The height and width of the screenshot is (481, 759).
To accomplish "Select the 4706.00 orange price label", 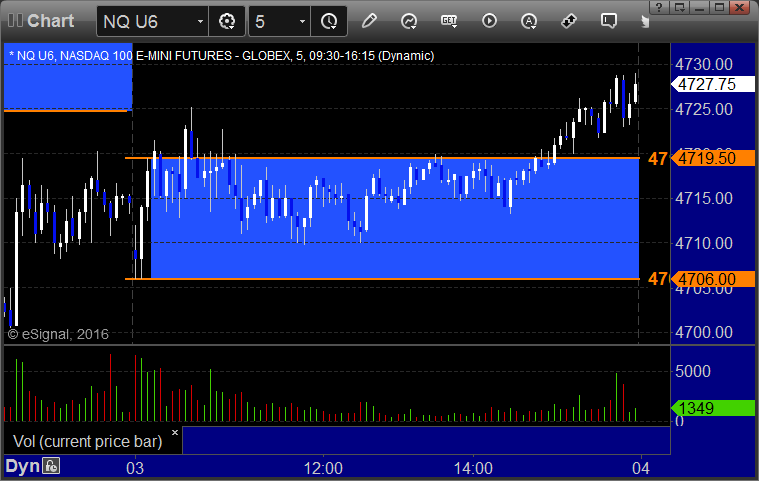I will (x=713, y=279).
